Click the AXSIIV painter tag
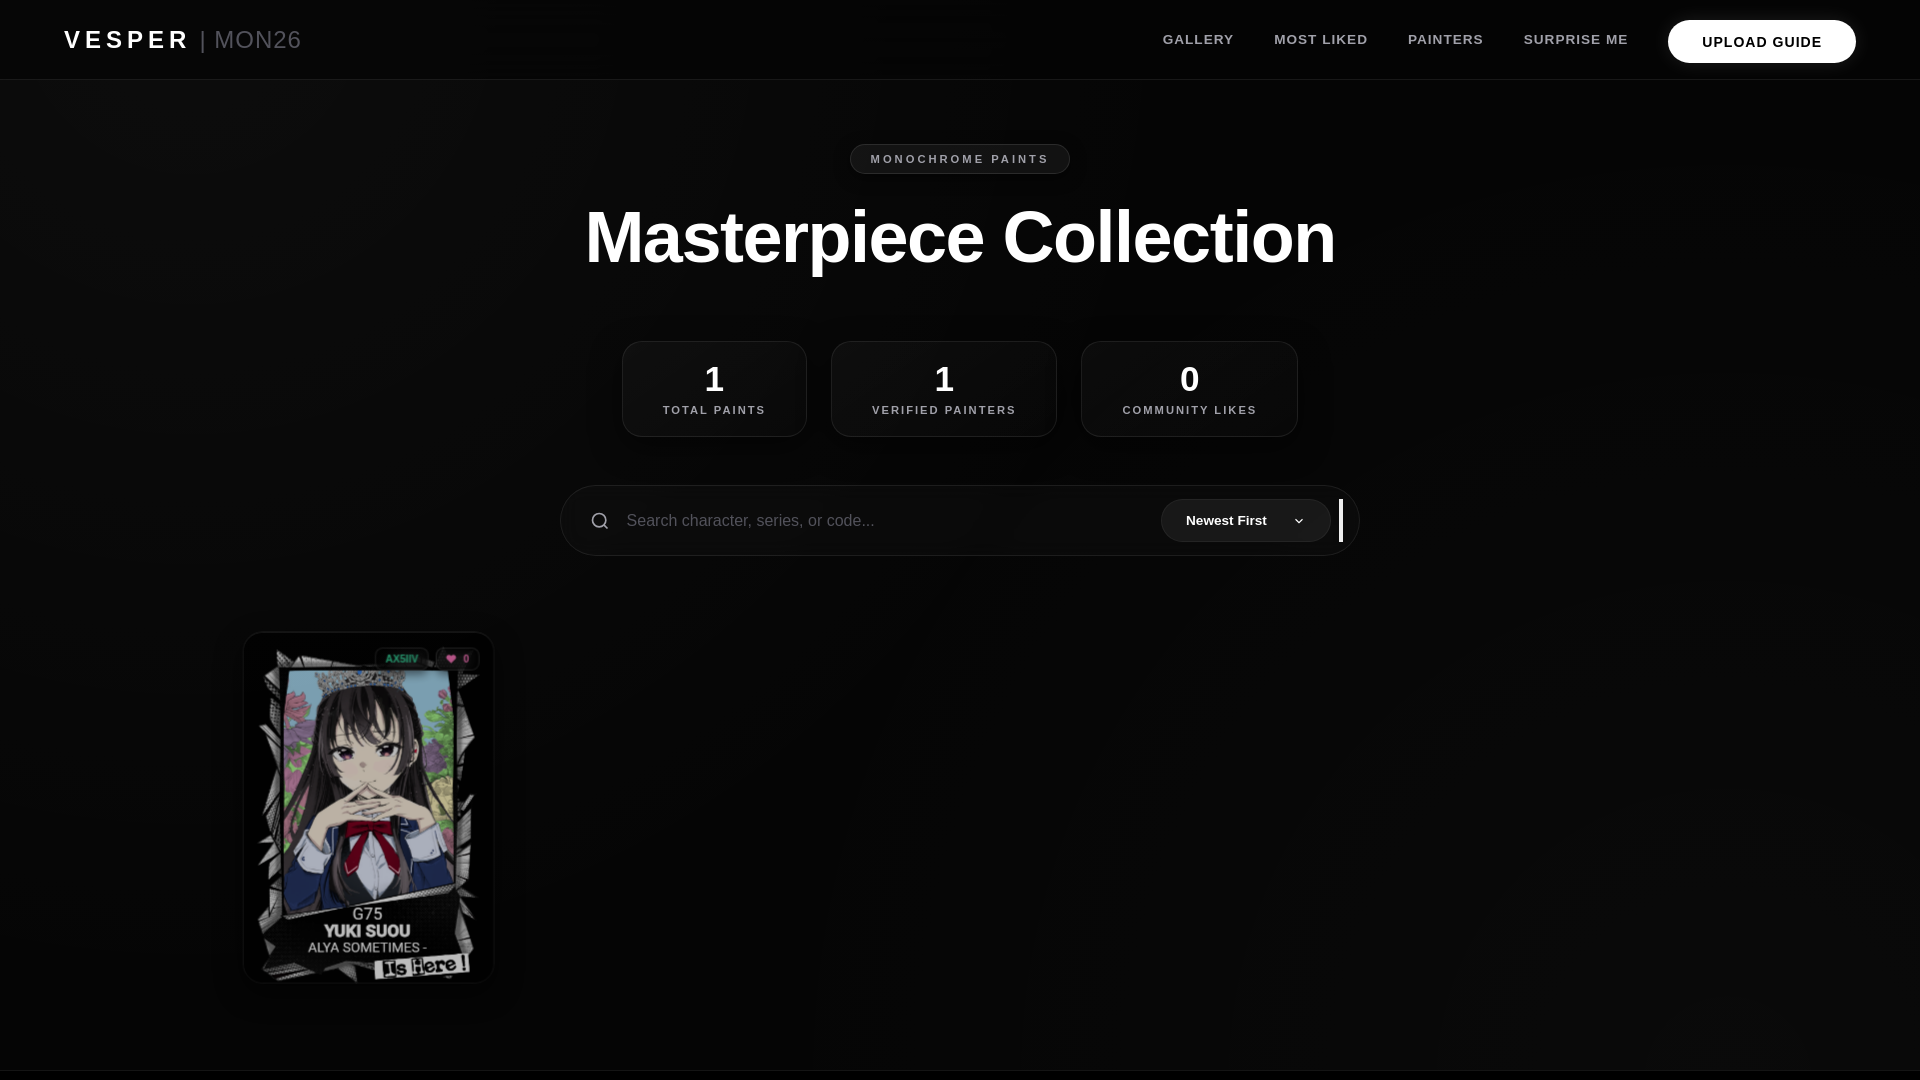Image resolution: width=1920 pixels, height=1080 pixels. 402,659
